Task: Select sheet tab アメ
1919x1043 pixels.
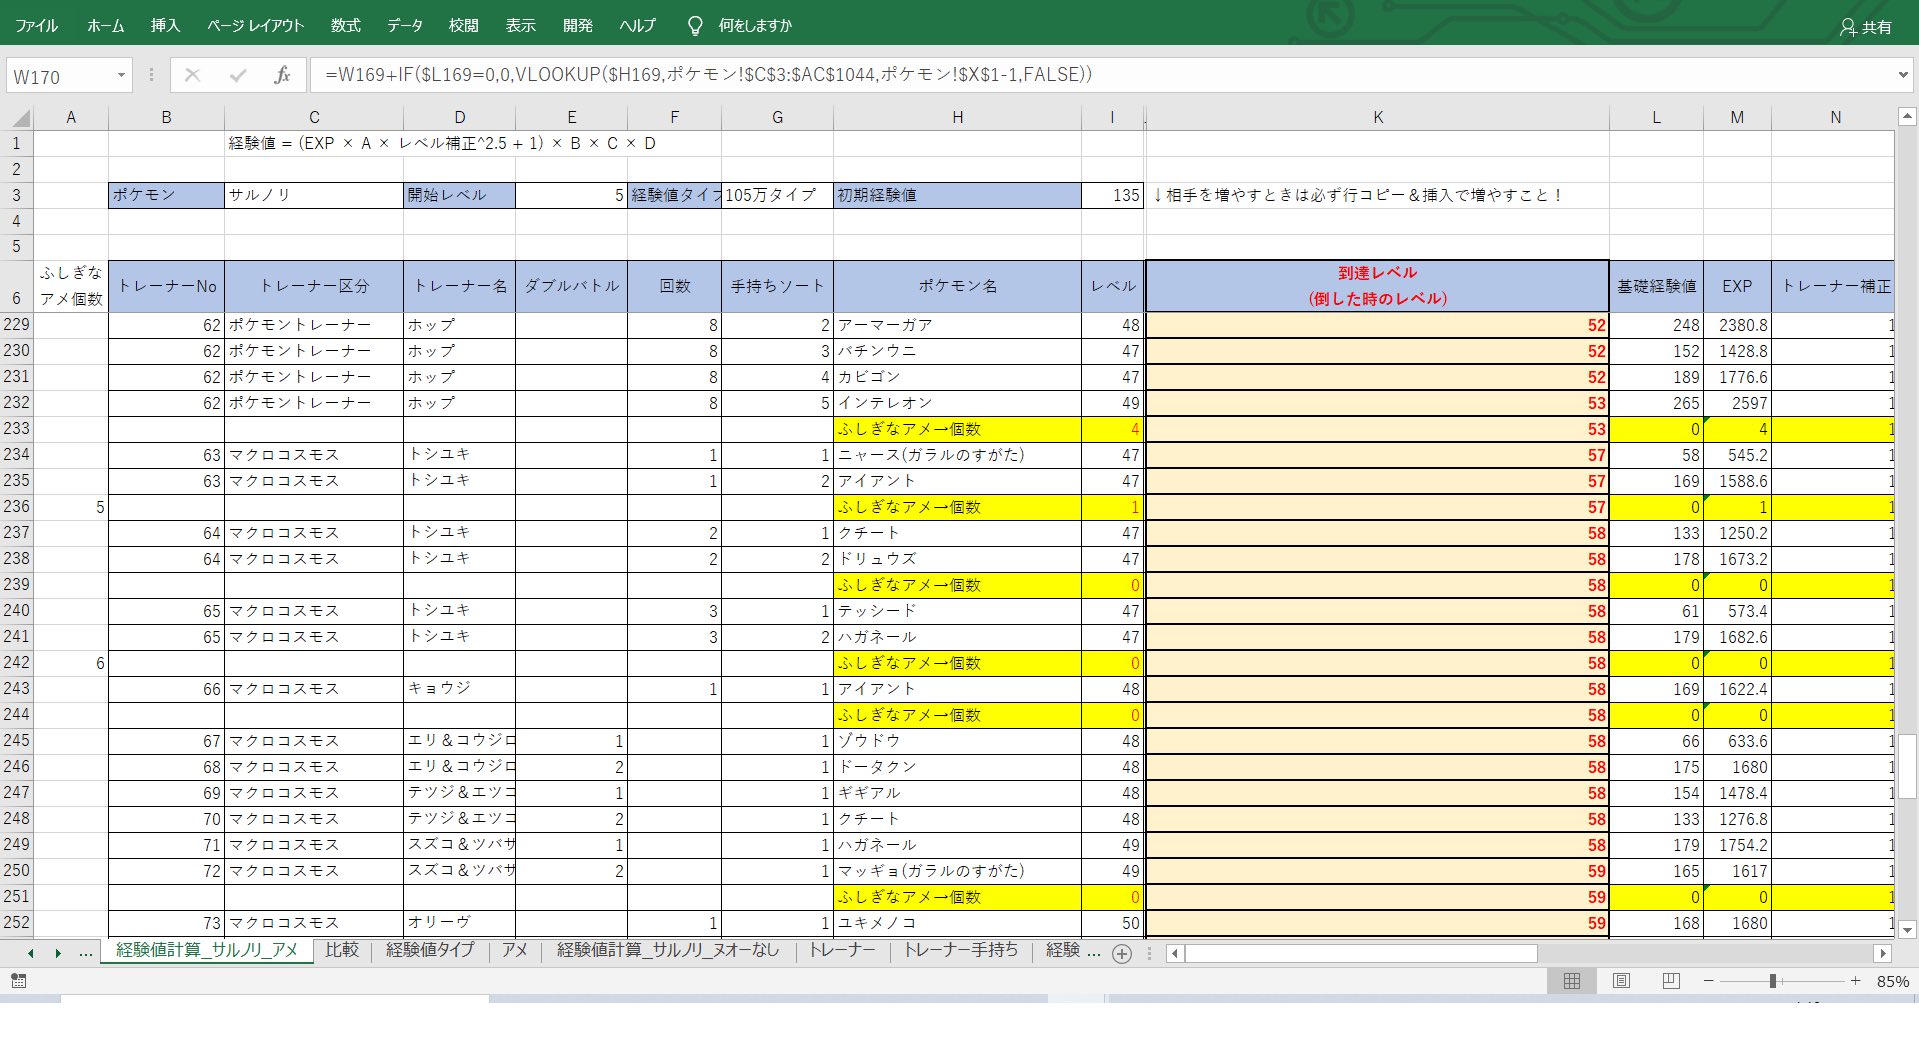Action: 514,950
